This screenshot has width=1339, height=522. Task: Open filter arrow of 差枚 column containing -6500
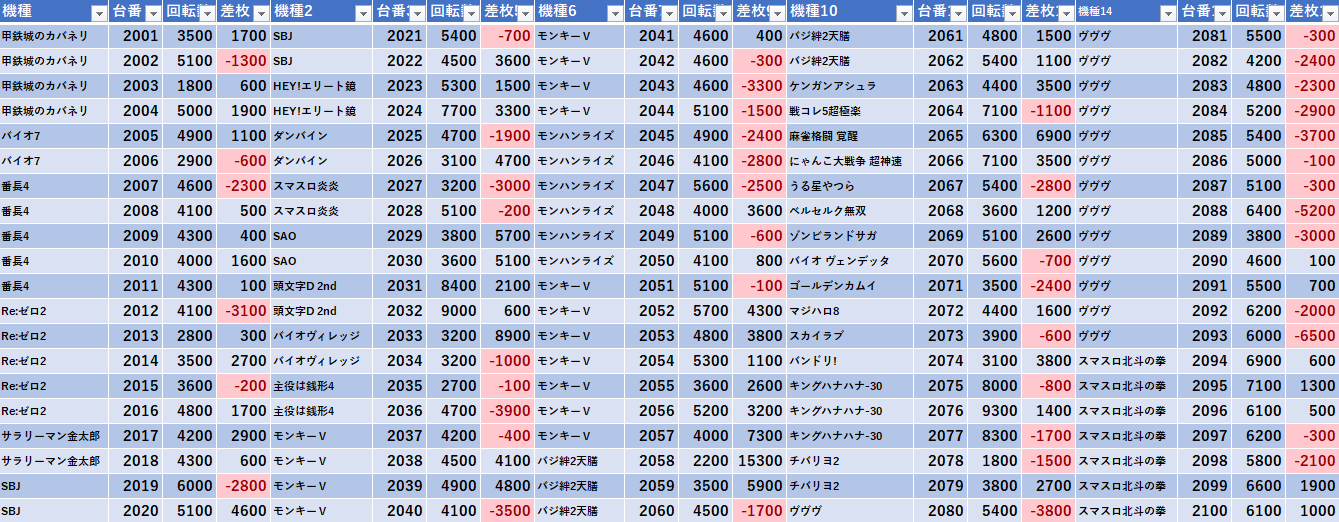1329,13
